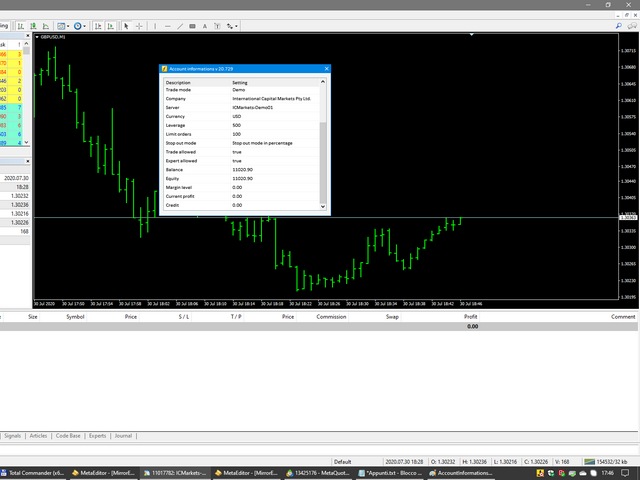Open the Experts tab
This screenshot has width=640, height=480.
click(x=98, y=436)
